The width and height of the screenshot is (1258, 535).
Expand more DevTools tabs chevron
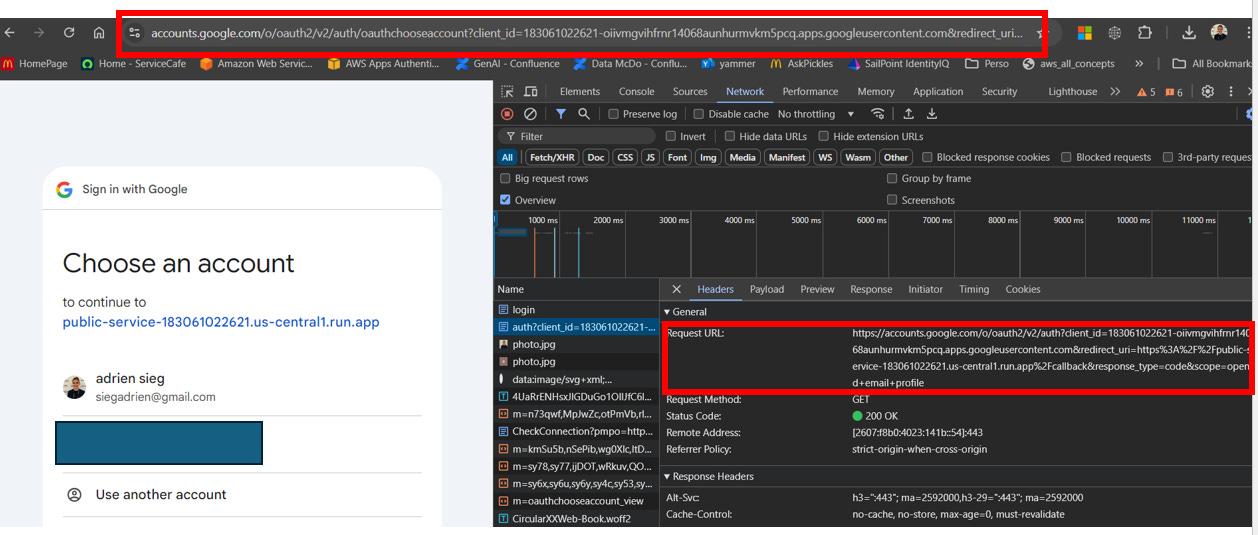click(x=1115, y=92)
